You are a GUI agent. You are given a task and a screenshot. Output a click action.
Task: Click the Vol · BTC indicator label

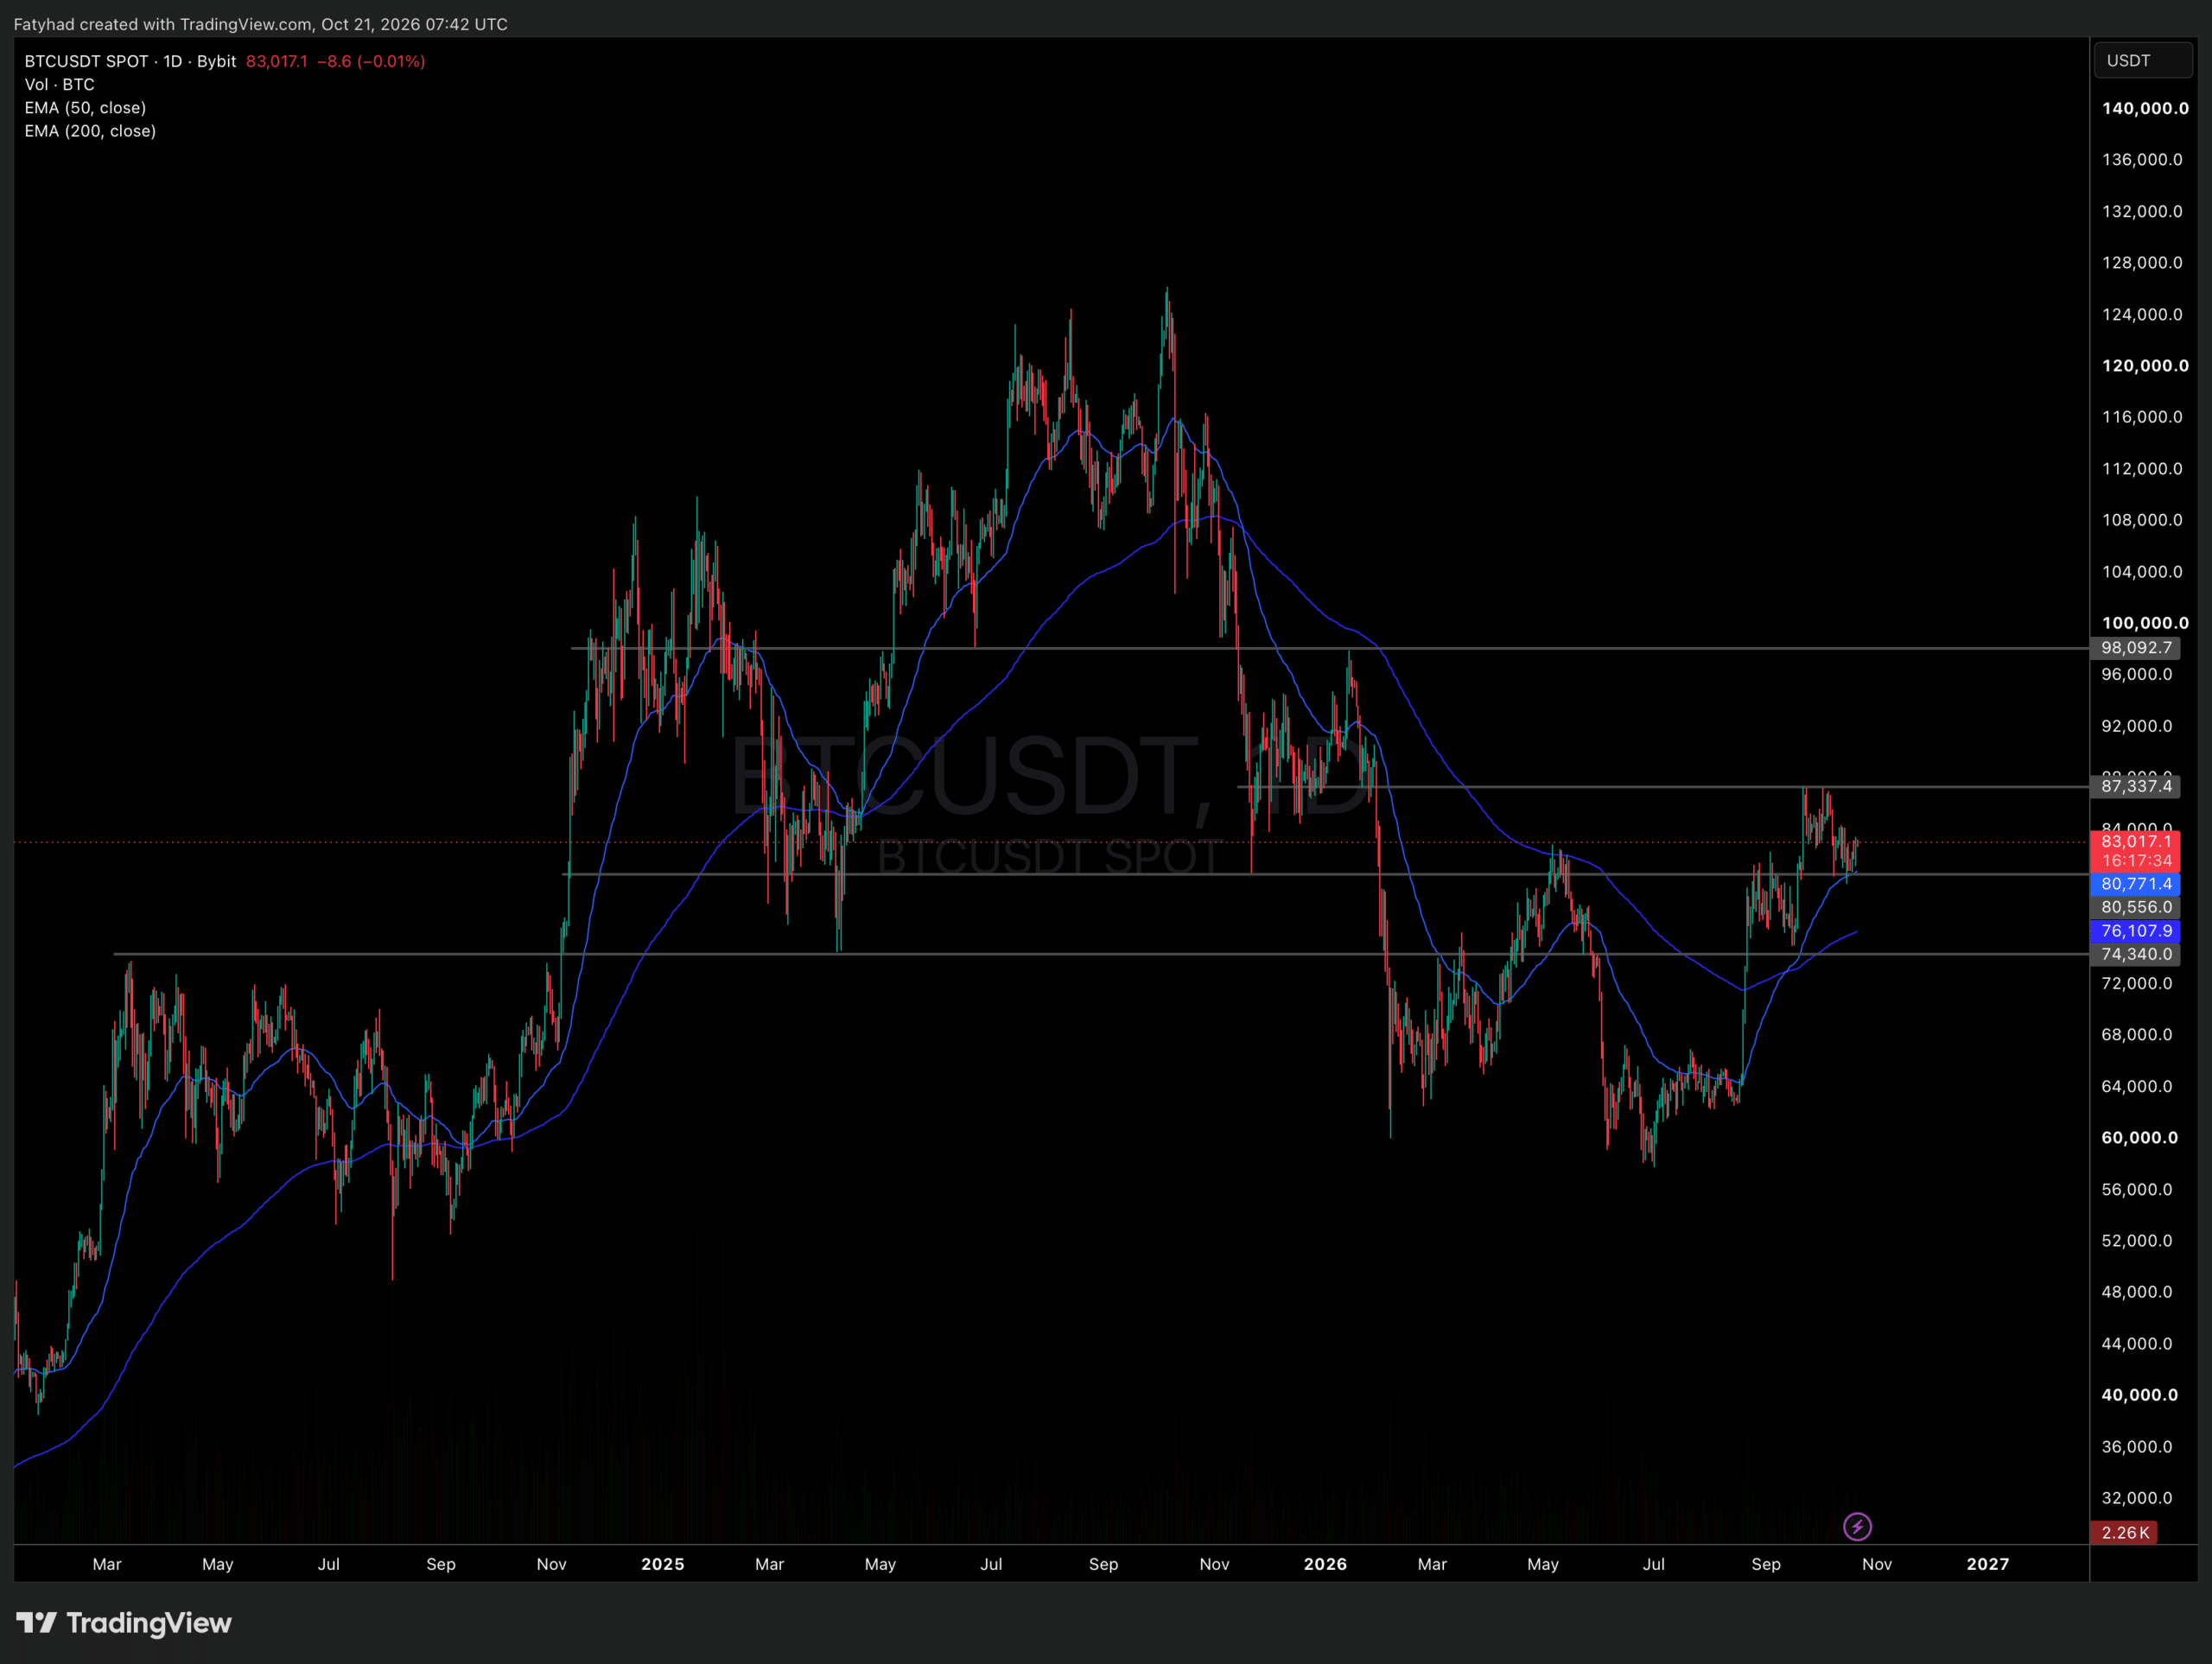[x=60, y=85]
